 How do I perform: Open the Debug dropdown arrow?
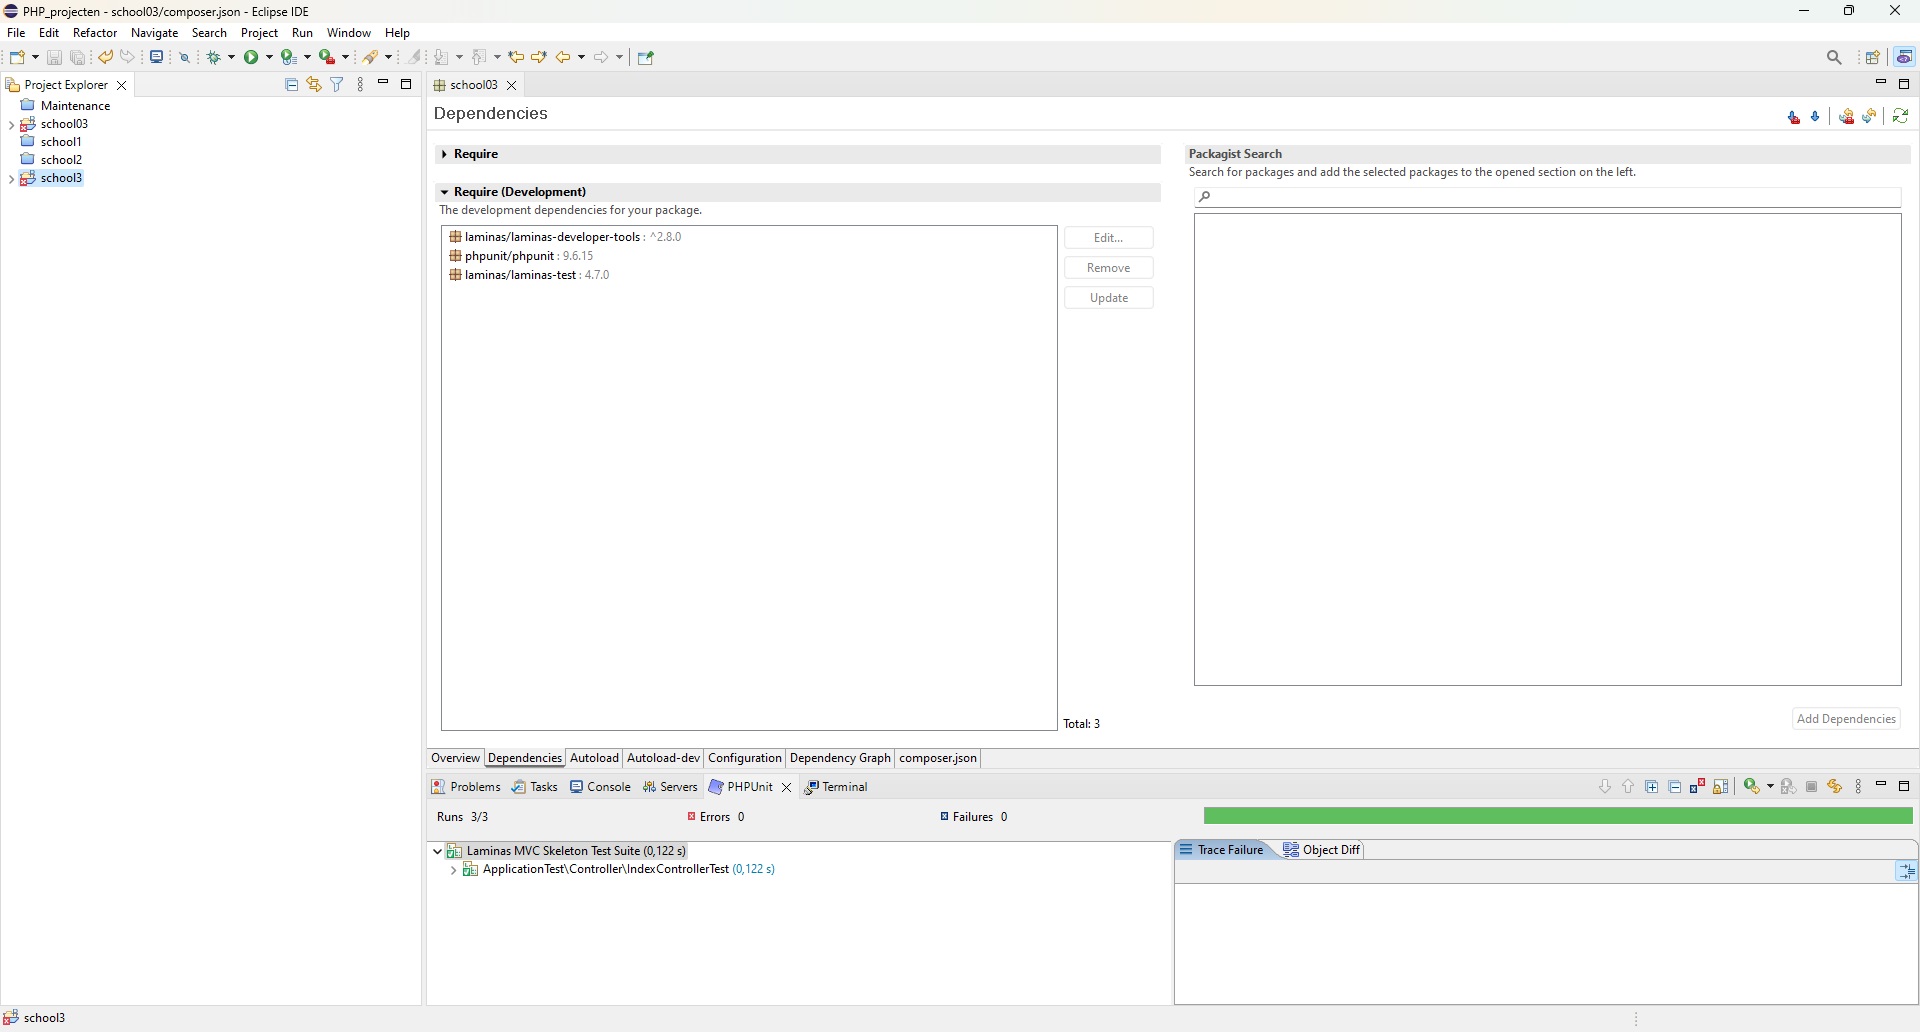click(x=232, y=58)
